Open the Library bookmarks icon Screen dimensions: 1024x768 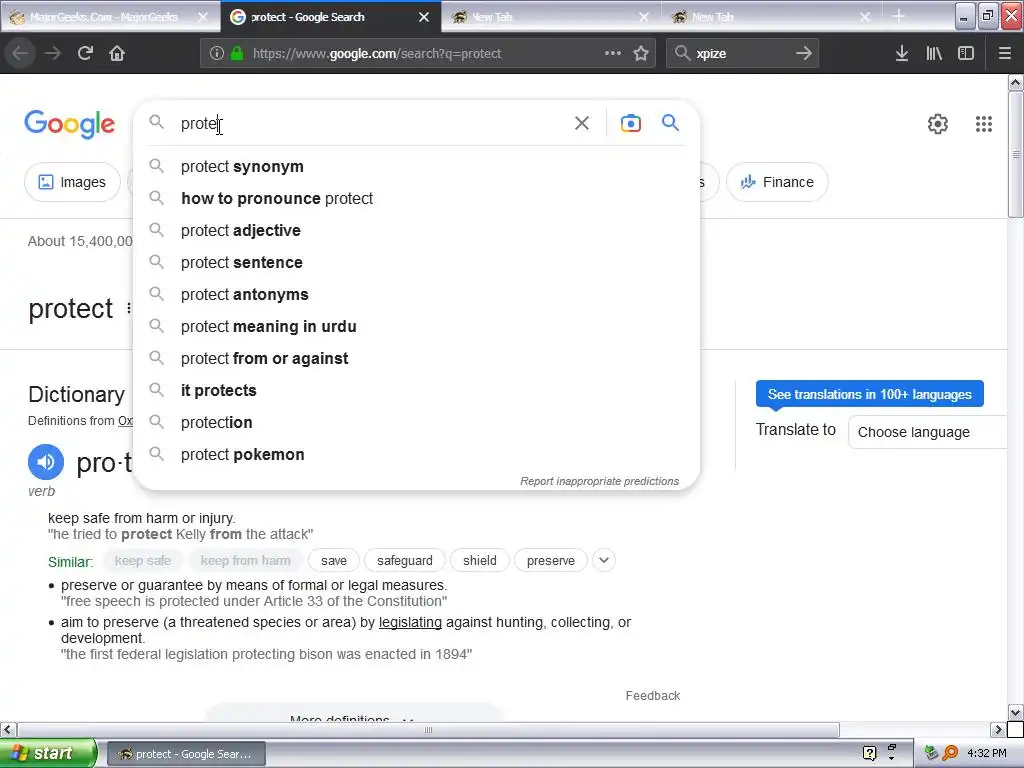click(934, 53)
